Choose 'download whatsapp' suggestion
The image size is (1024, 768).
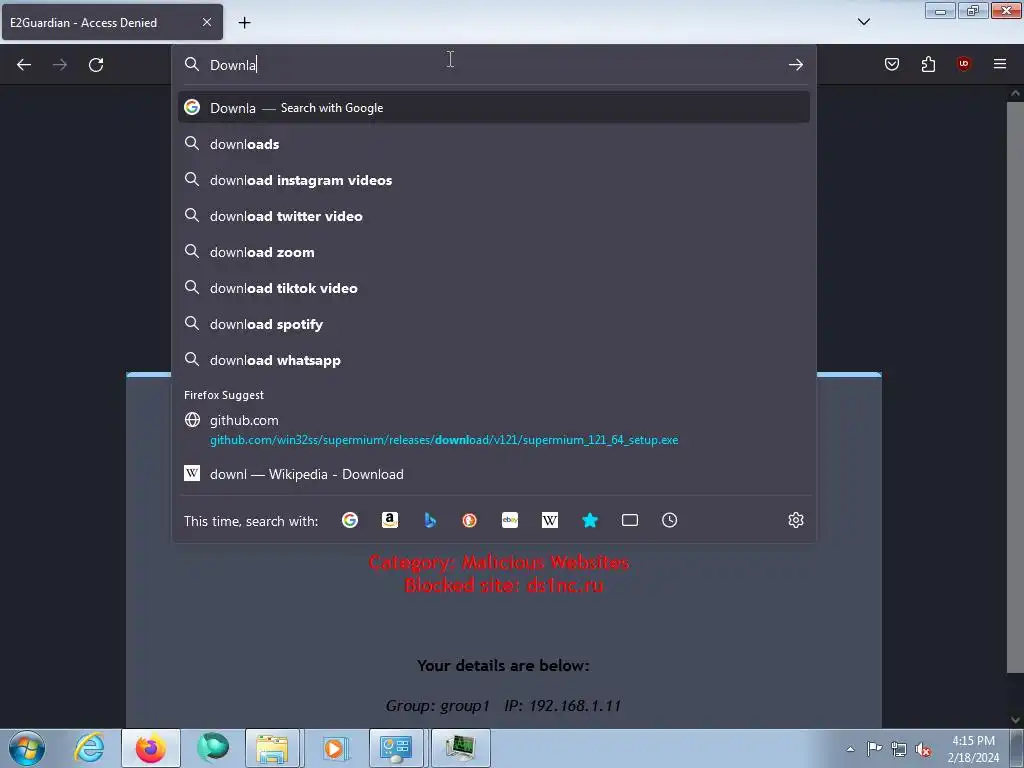pos(494,359)
